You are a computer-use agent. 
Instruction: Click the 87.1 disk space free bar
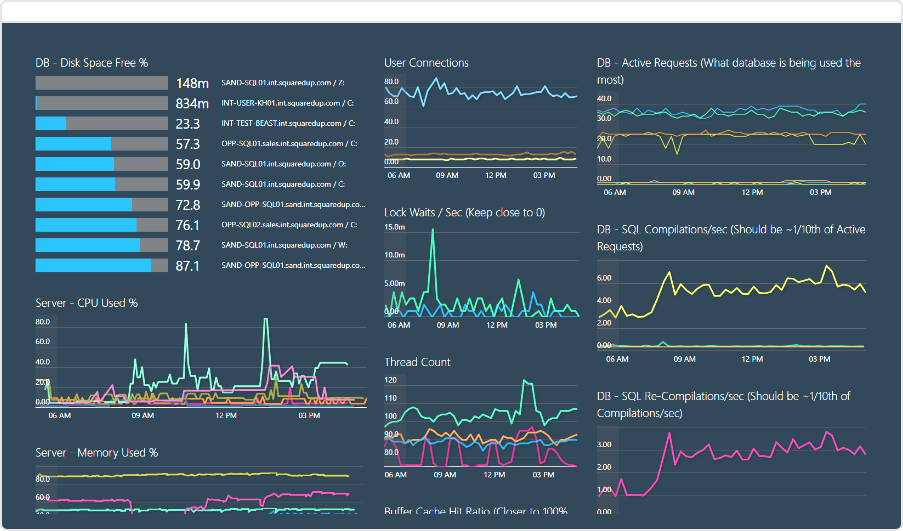tap(101, 266)
